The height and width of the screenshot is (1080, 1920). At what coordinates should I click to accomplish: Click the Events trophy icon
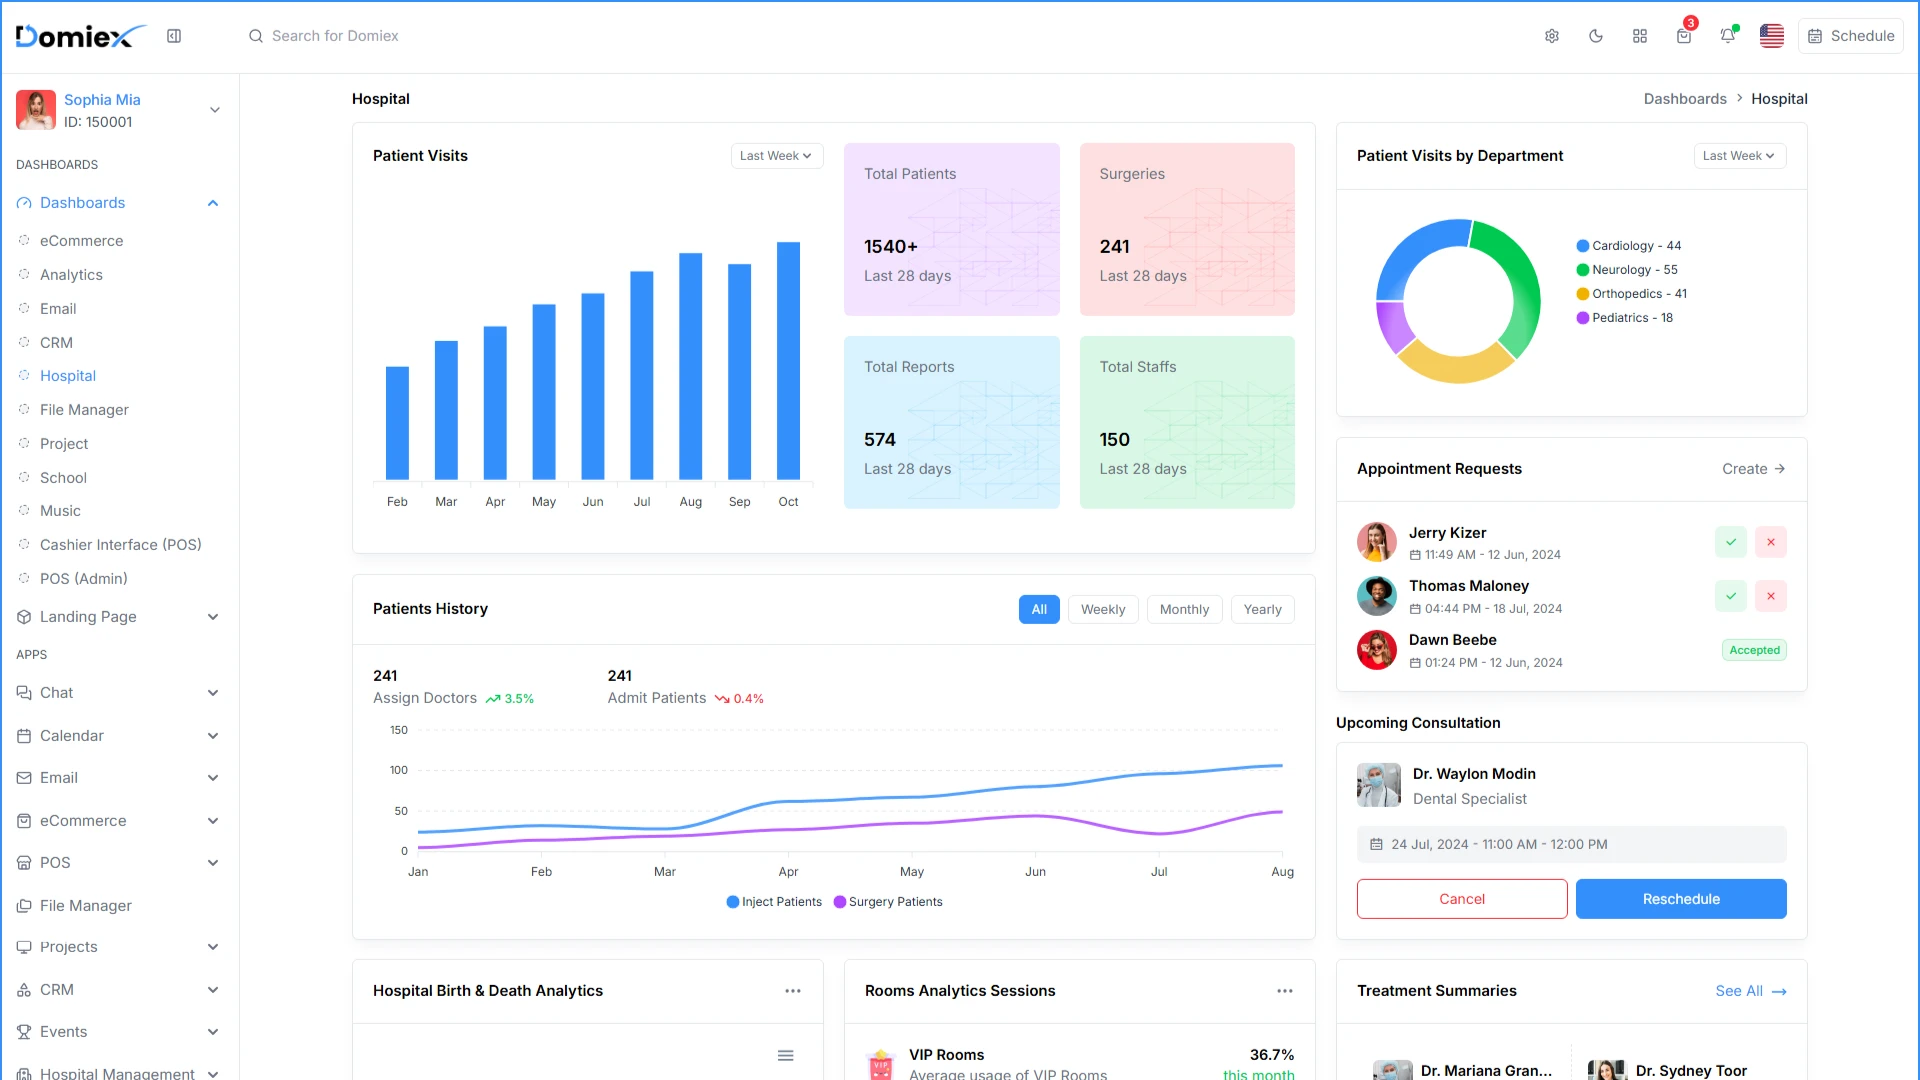pos(24,1032)
